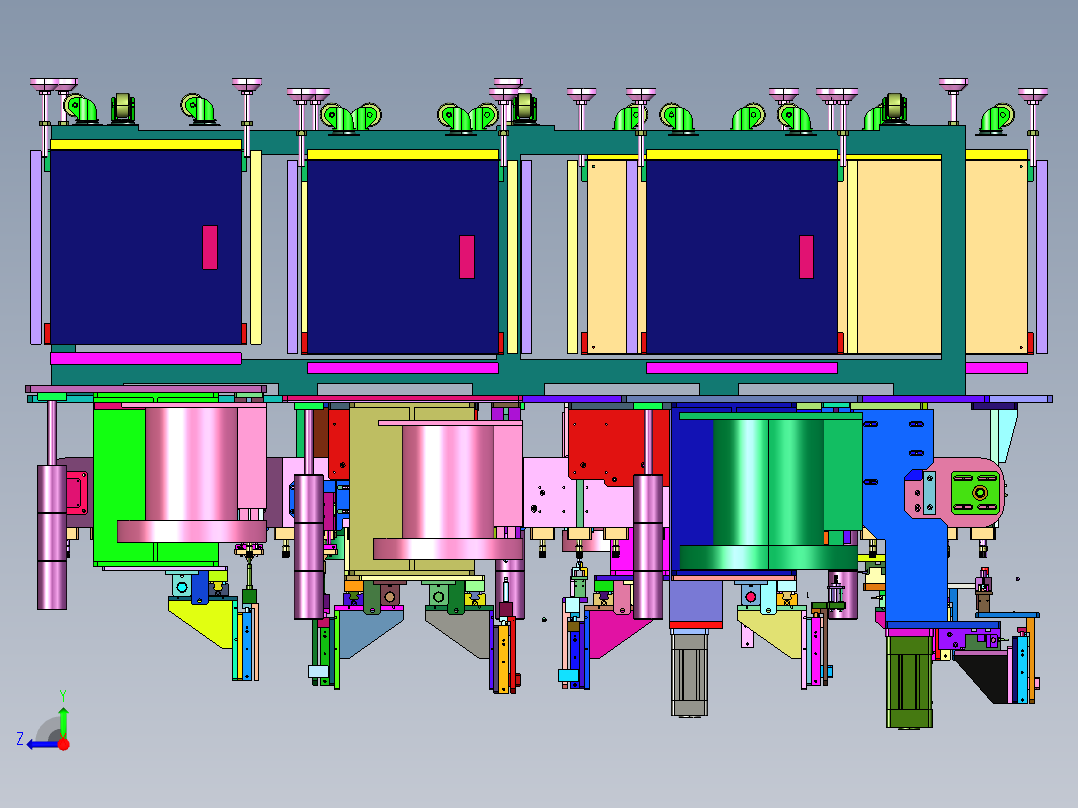The image size is (1078, 808).
Task: Click the green Y axis arrow of the triad
Action: (x=63, y=721)
